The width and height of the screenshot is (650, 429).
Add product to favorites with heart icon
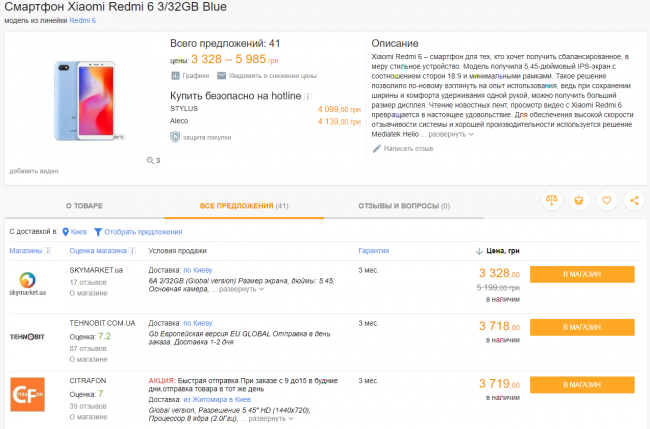606,200
